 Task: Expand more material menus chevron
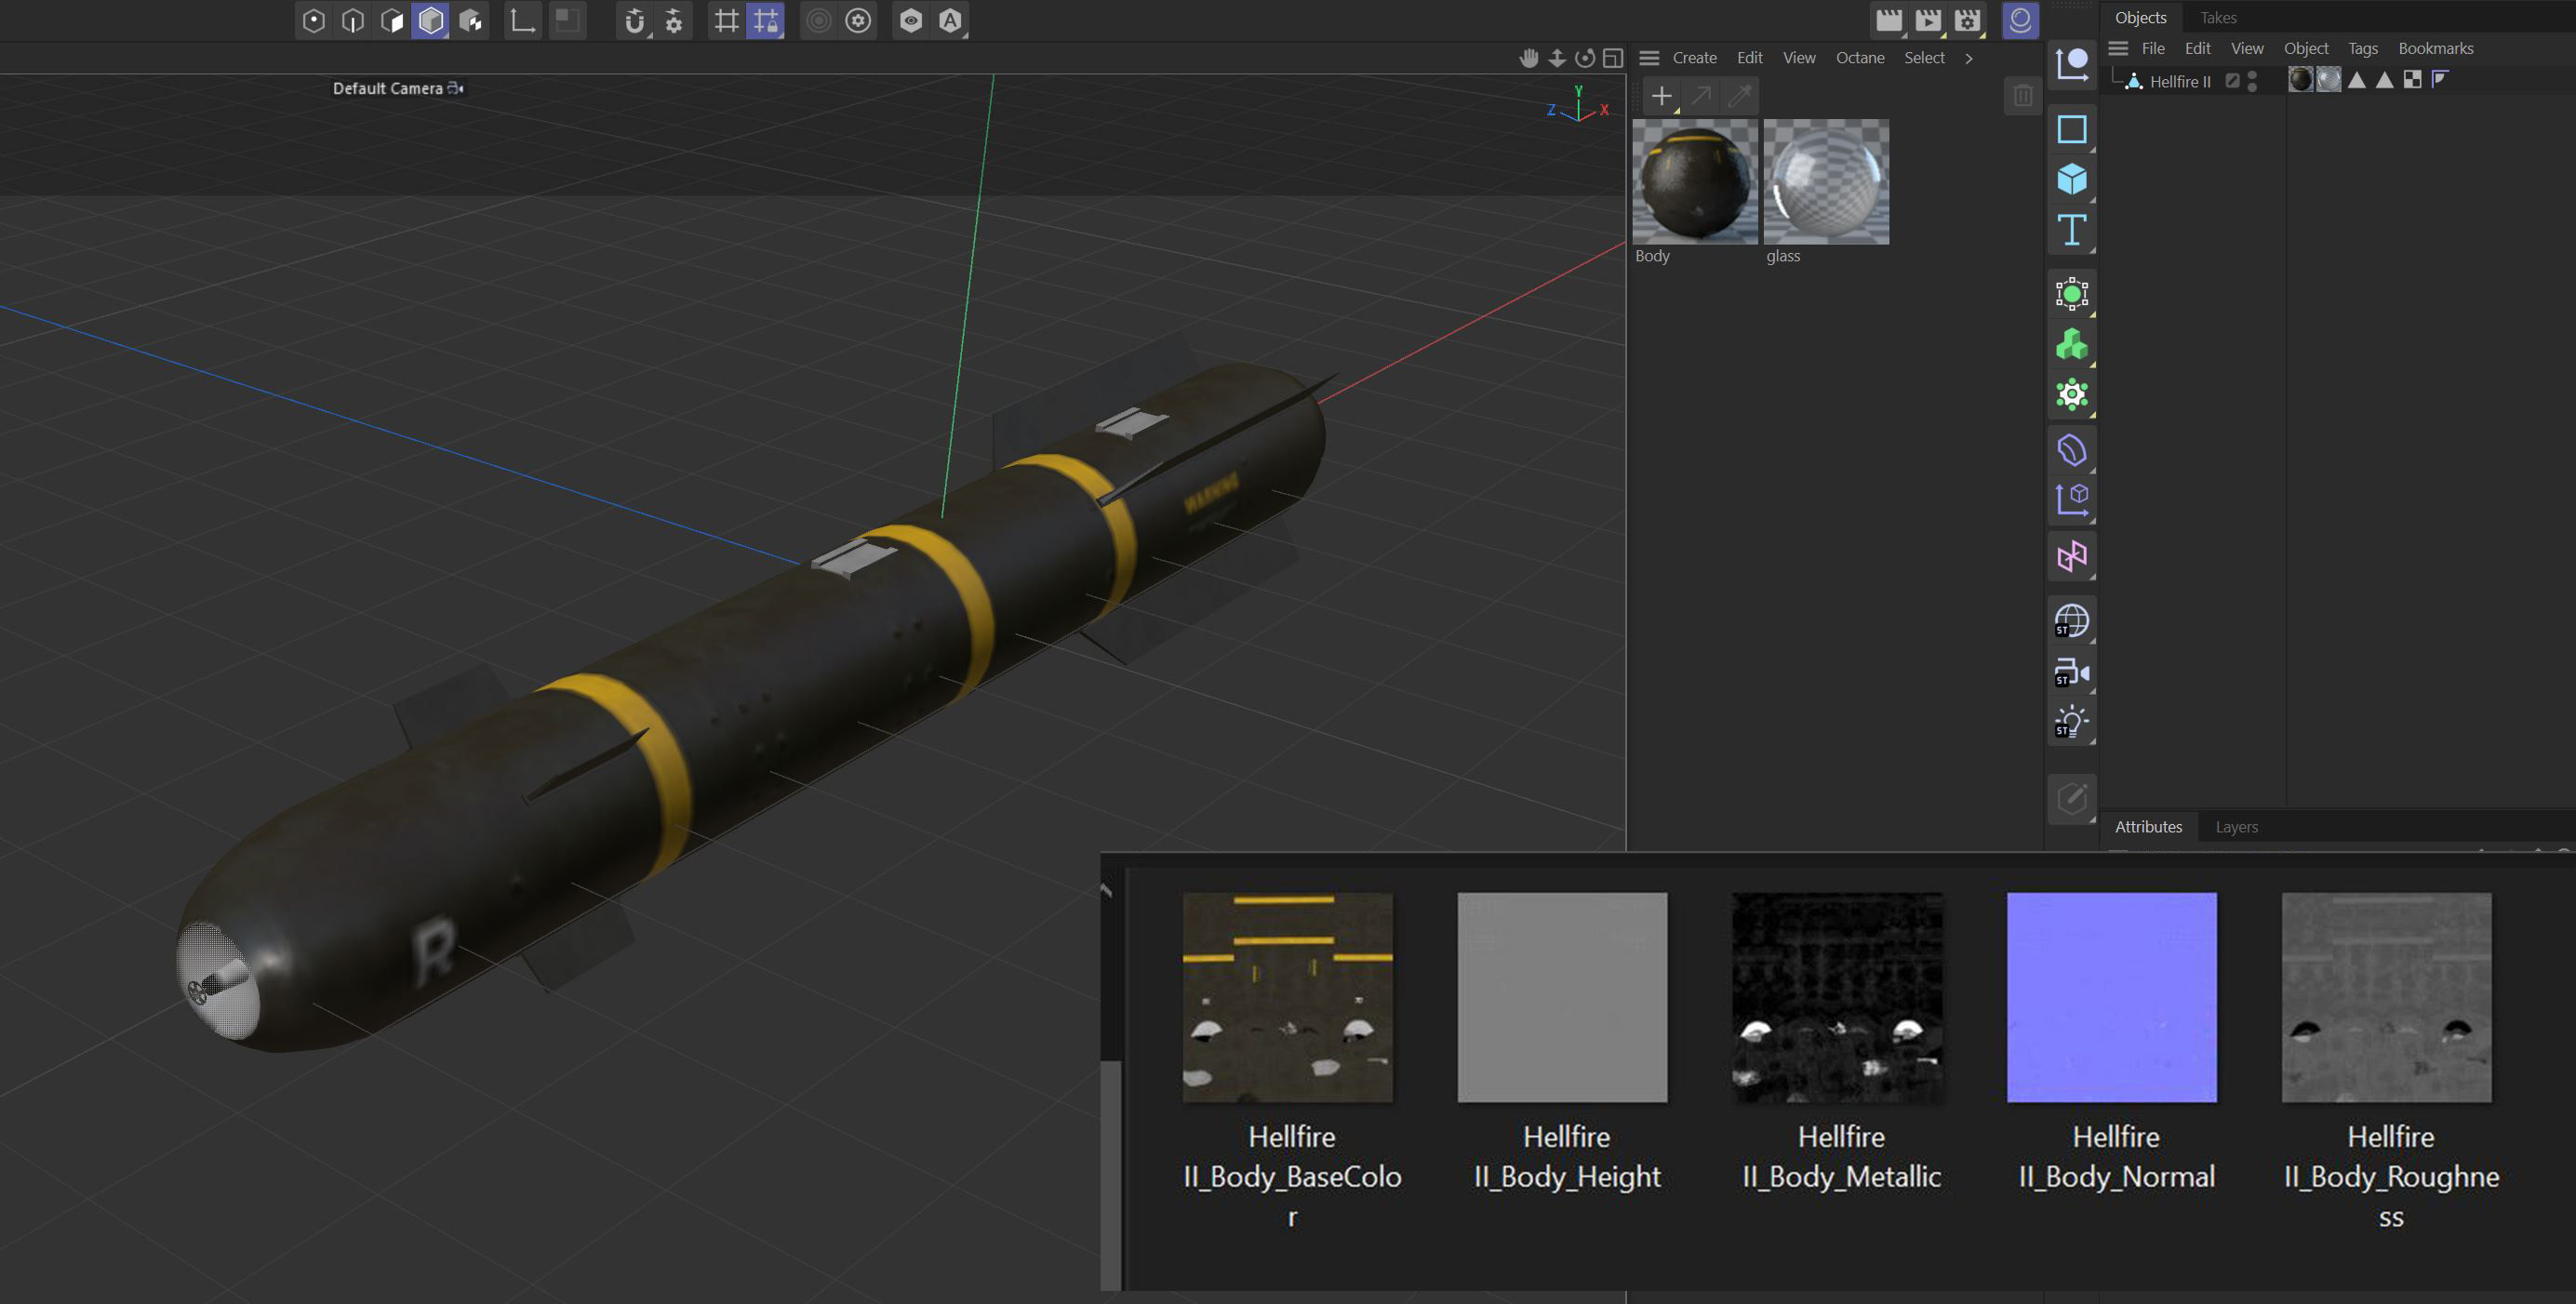pos(1969,58)
